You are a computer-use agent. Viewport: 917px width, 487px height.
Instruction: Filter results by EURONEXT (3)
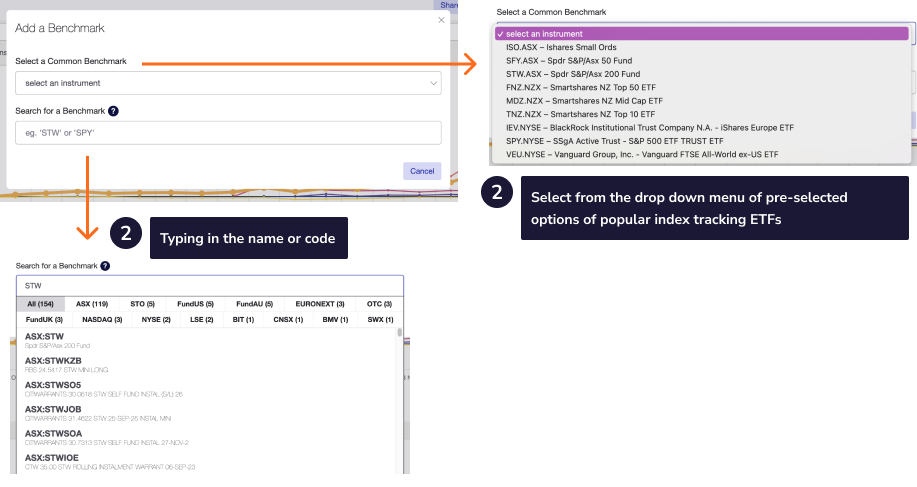[320, 304]
